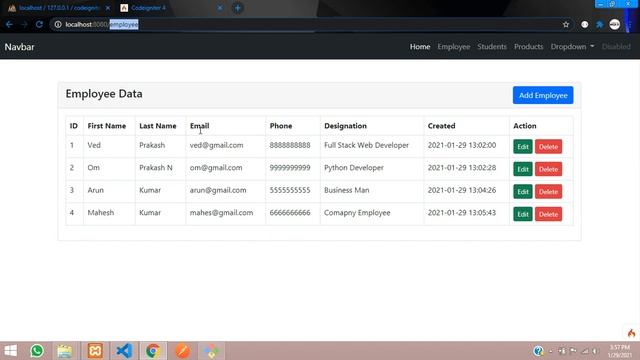Screen dimensions: 640x360
Task: Click the help icon in system tray
Action: [538, 351]
